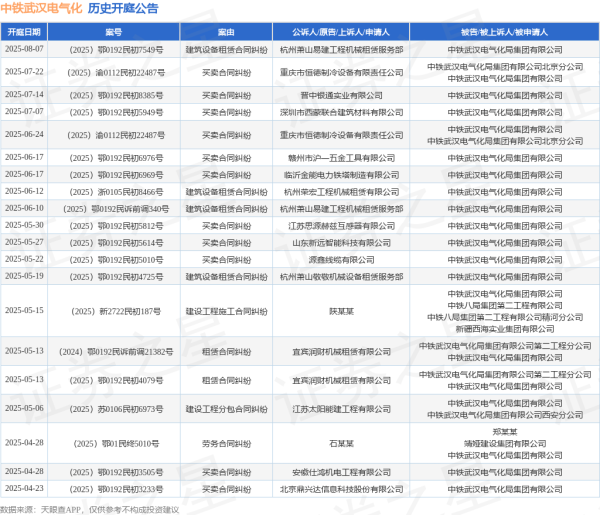This screenshot has height=515, width=600.
Task: Click the 历史开庭公告 heading
Action: [x=123, y=8]
